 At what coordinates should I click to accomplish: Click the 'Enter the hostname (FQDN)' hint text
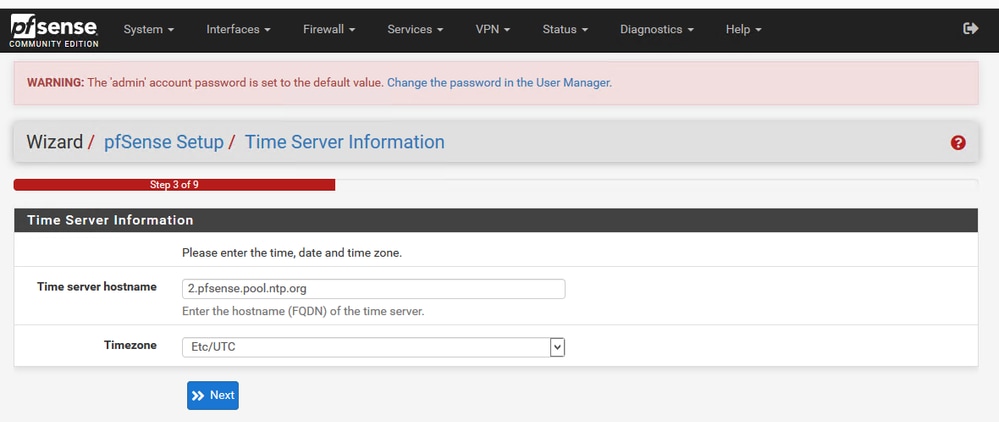pyautogui.click(x=303, y=312)
